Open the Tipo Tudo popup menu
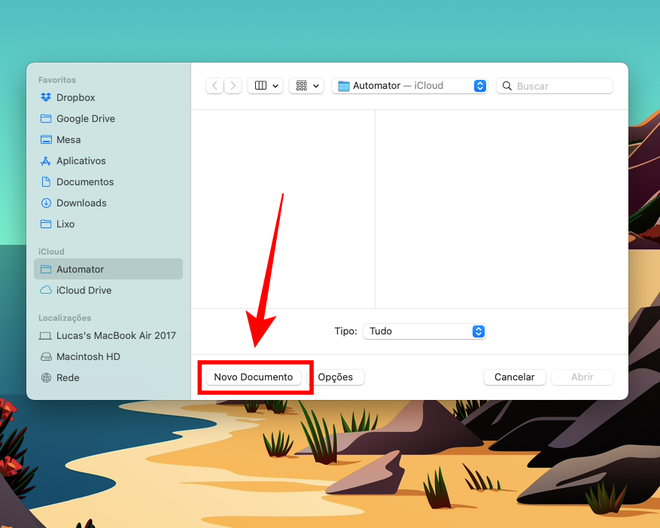The height and width of the screenshot is (528, 660). click(x=424, y=331)
